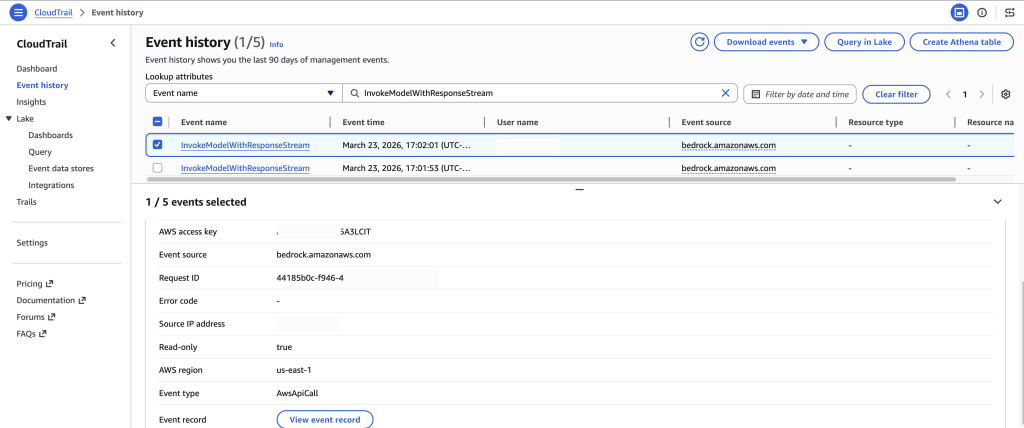Click the View event record button
The image size is (1024, 428).
[325, 420]
